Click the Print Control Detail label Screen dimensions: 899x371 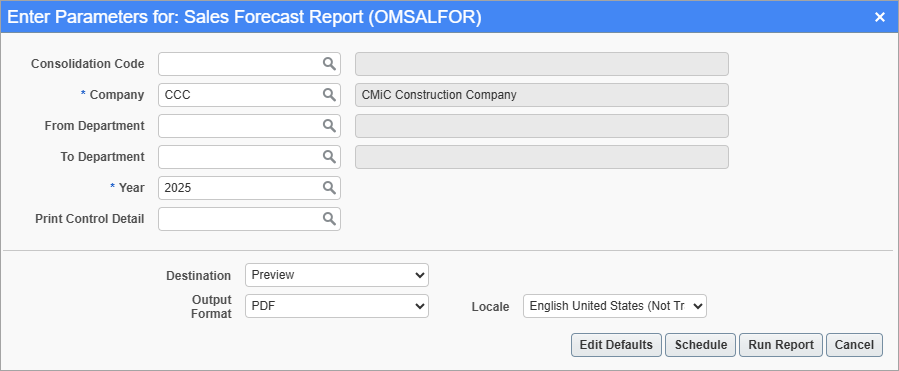pyautogui.click(x=90, y=218)
